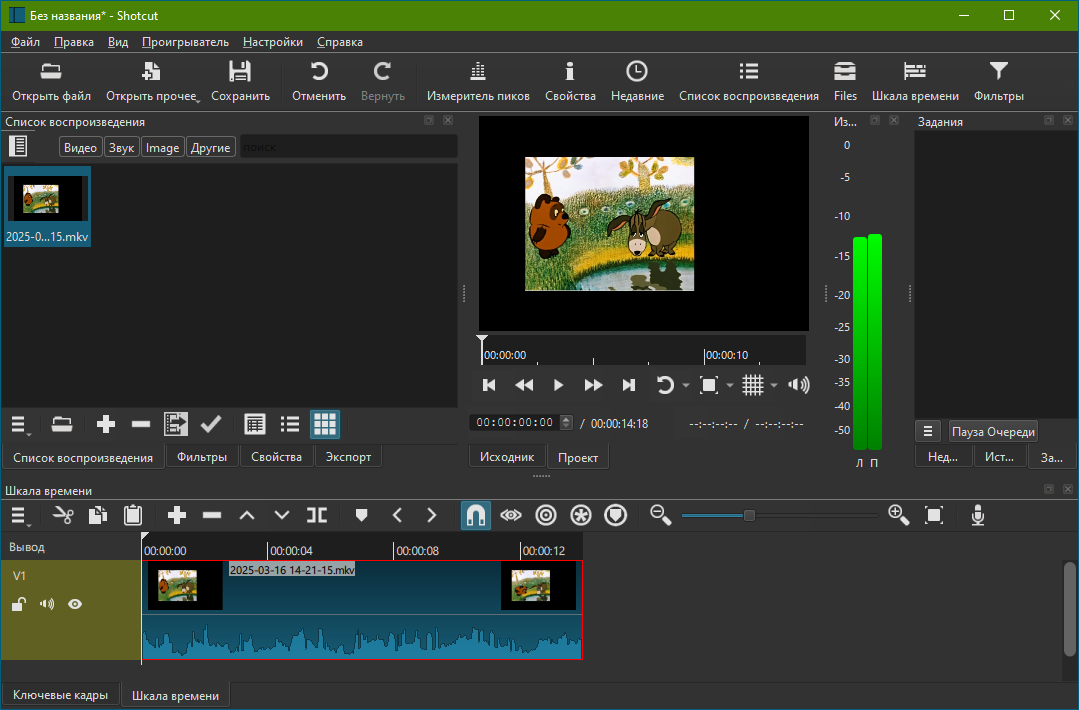Paste clip using timeline clipboard icon
Screen dimensions: 1079x710
tap(133, 515)
